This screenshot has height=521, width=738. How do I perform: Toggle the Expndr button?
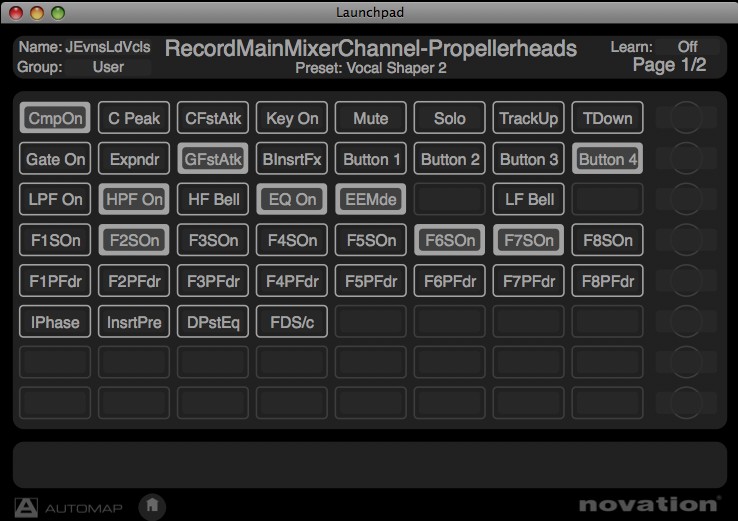[x=134, y=159]
